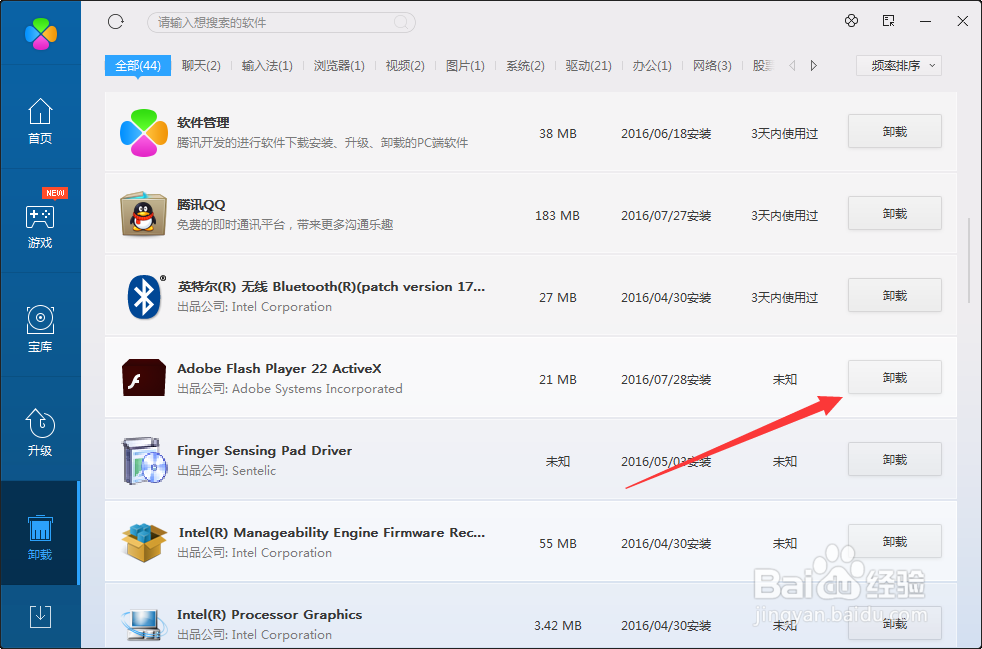Click the 软件管理 title text
The image size is (982, 649).
coord(204,122)
